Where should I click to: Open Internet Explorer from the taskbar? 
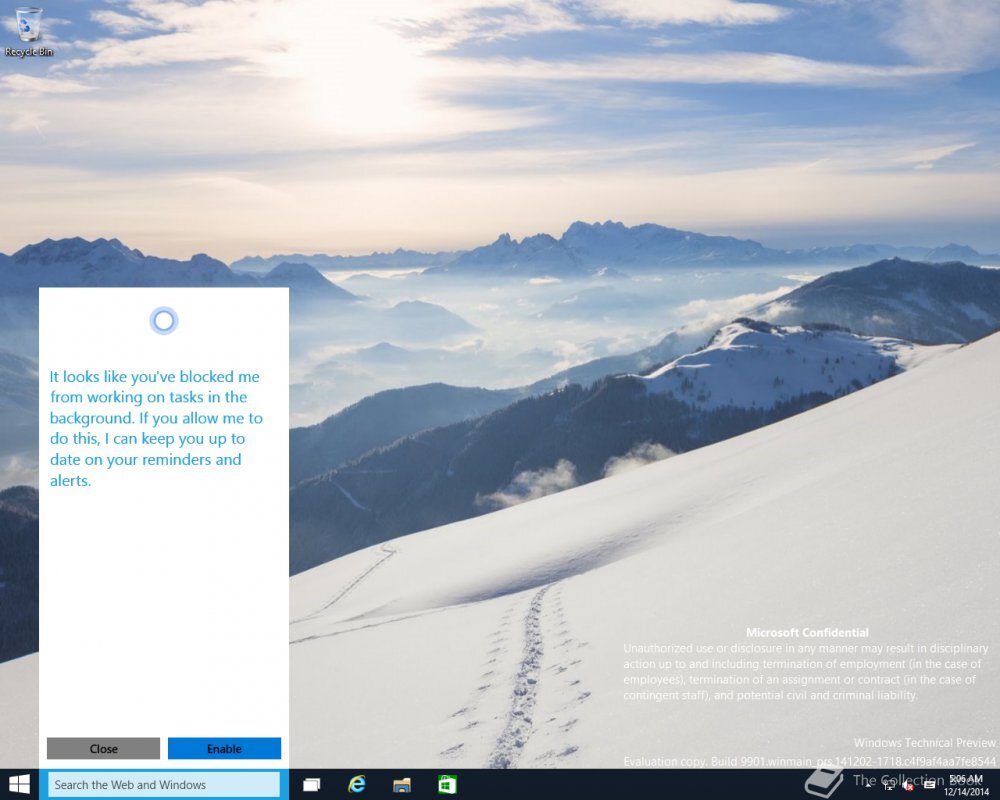(357, 785)
